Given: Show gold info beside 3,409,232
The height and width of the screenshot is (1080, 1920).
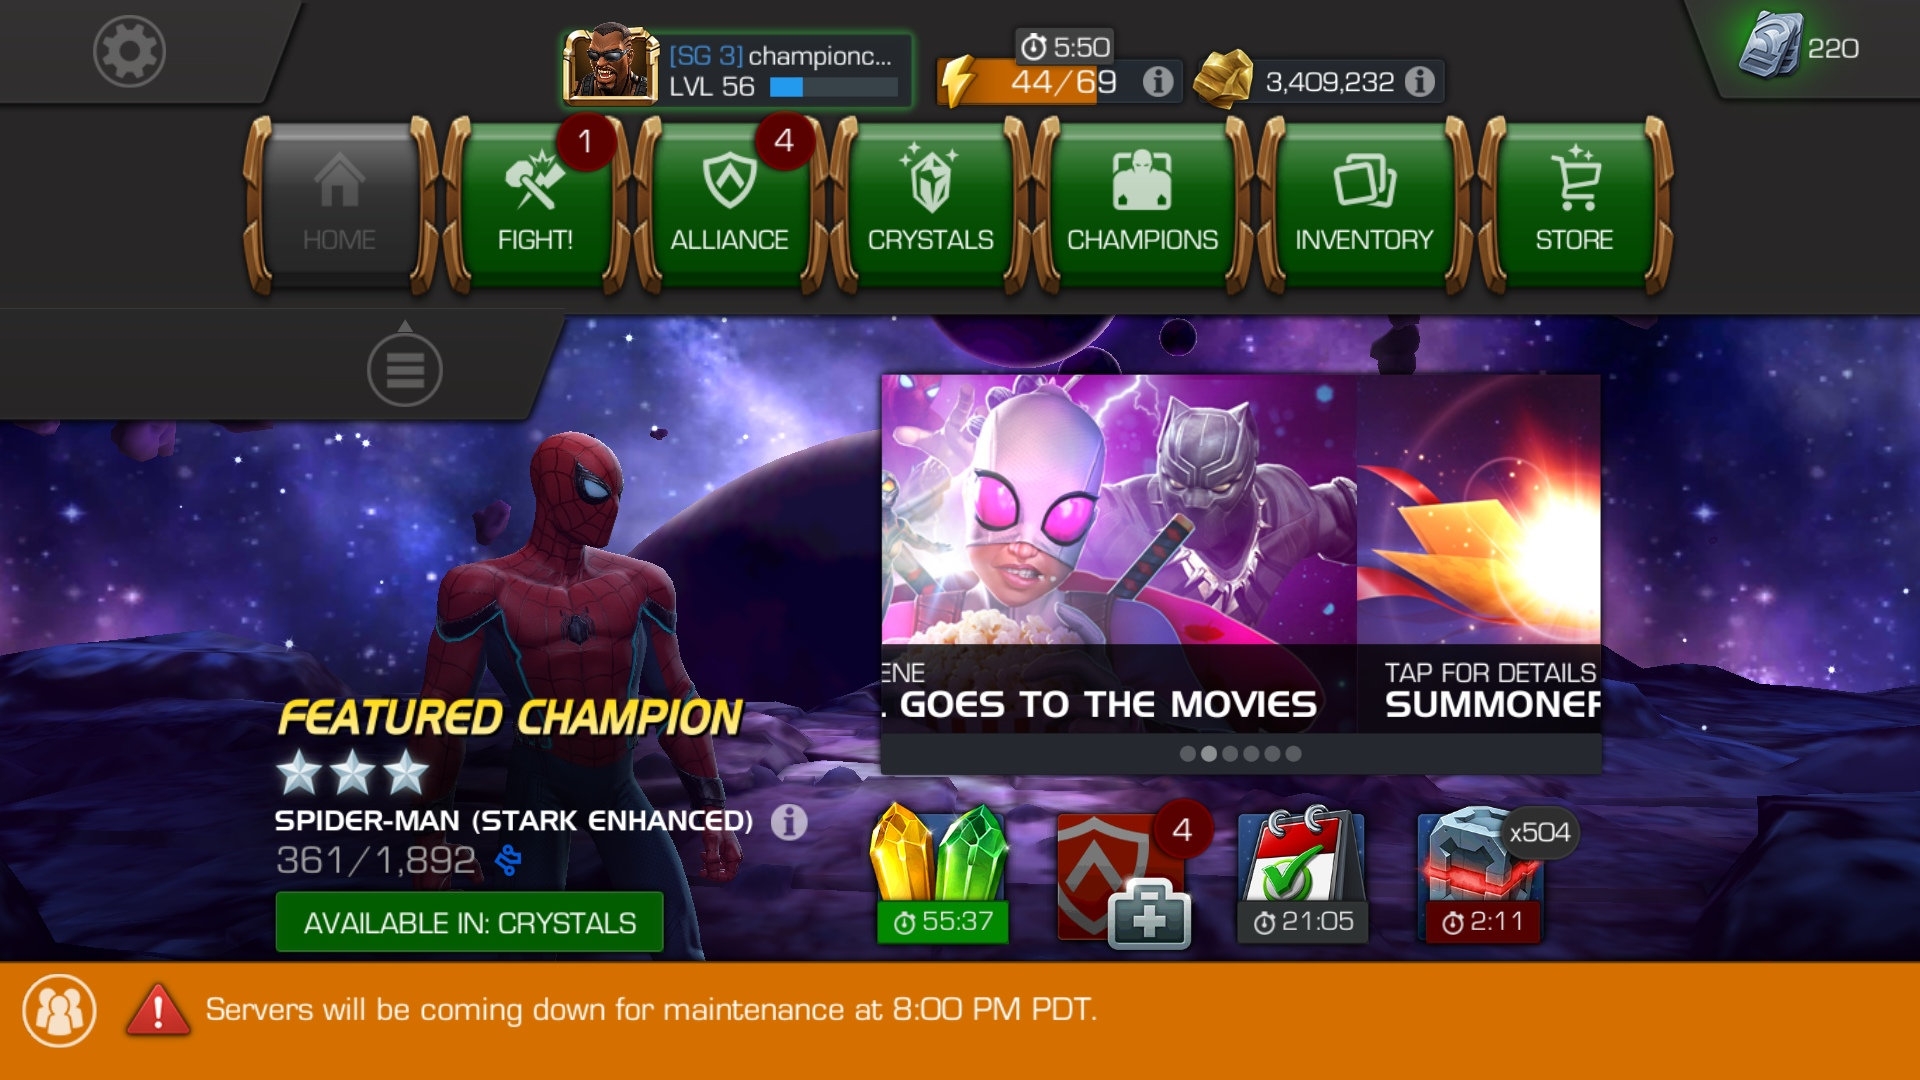Looking at the screenshot, I should pos(1419,81).
